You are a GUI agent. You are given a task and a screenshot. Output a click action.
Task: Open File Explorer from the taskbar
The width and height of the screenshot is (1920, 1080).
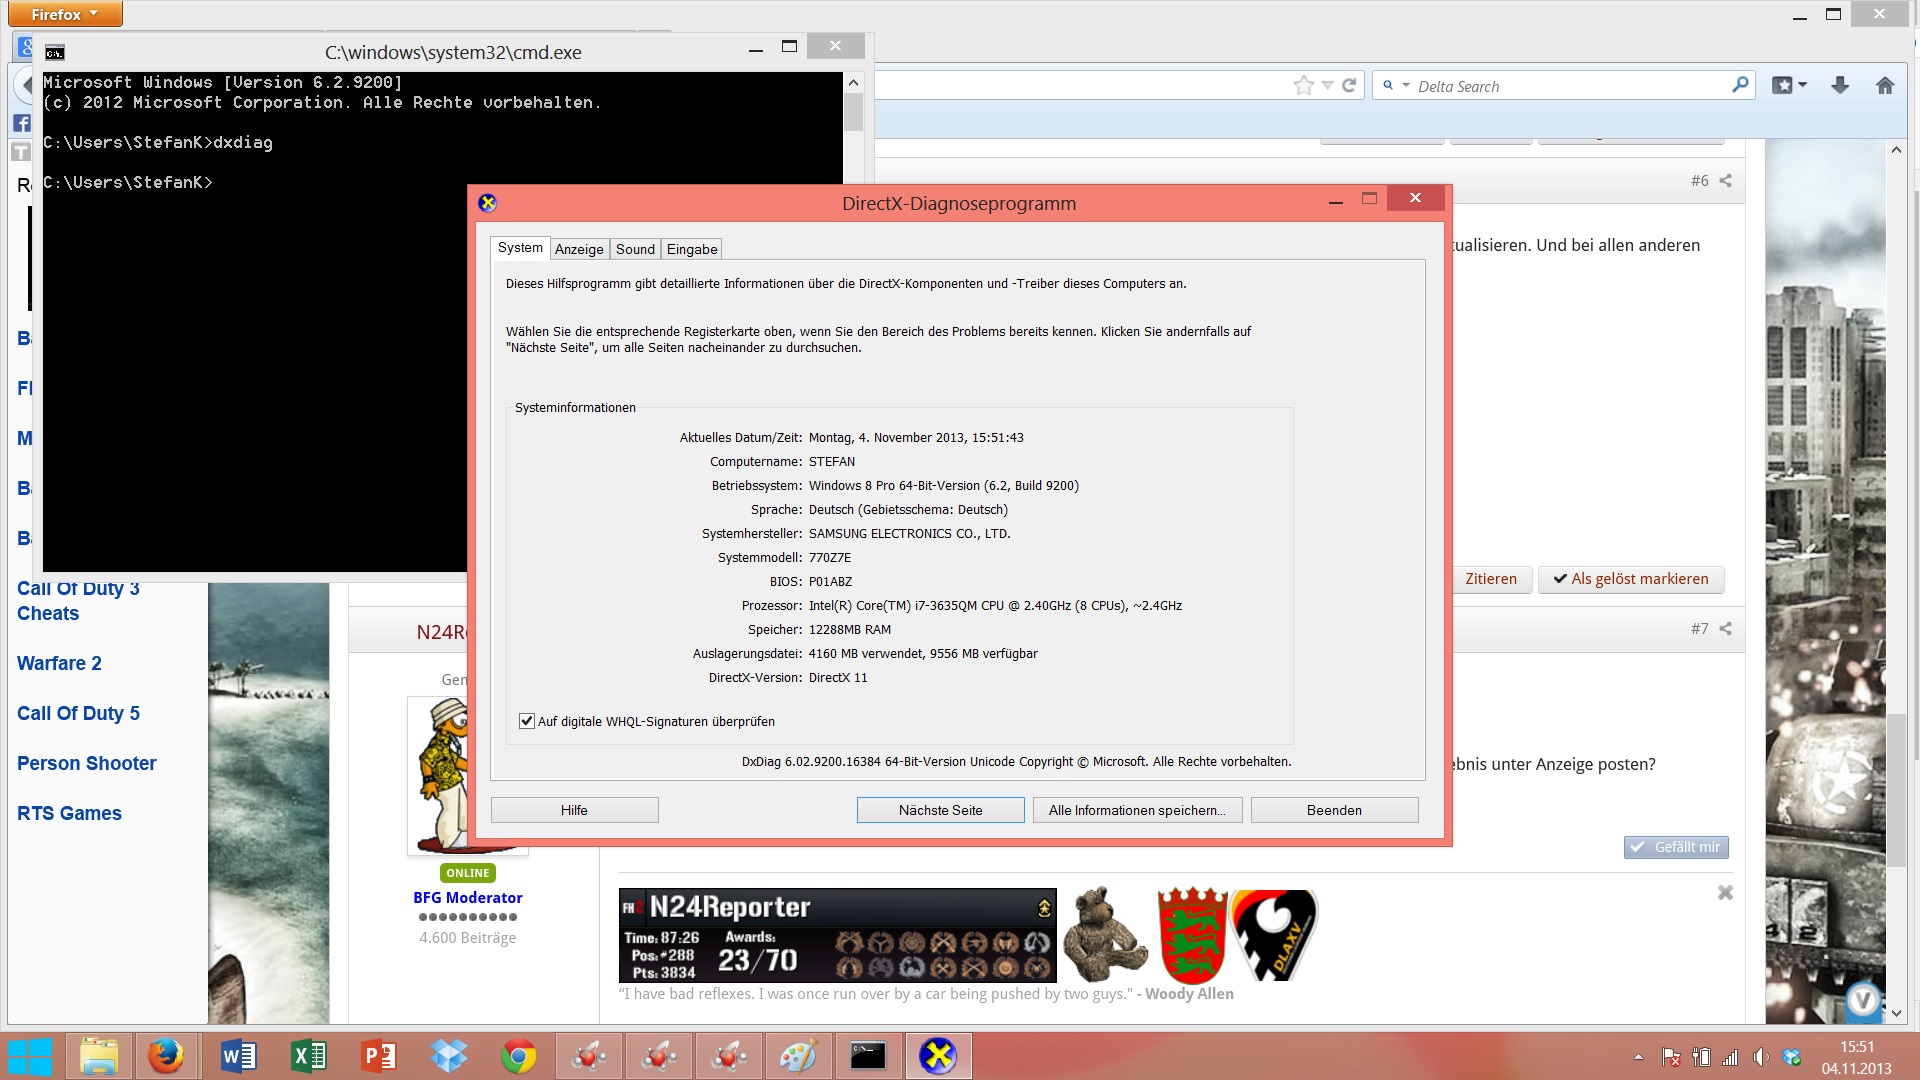(99, 1056)
